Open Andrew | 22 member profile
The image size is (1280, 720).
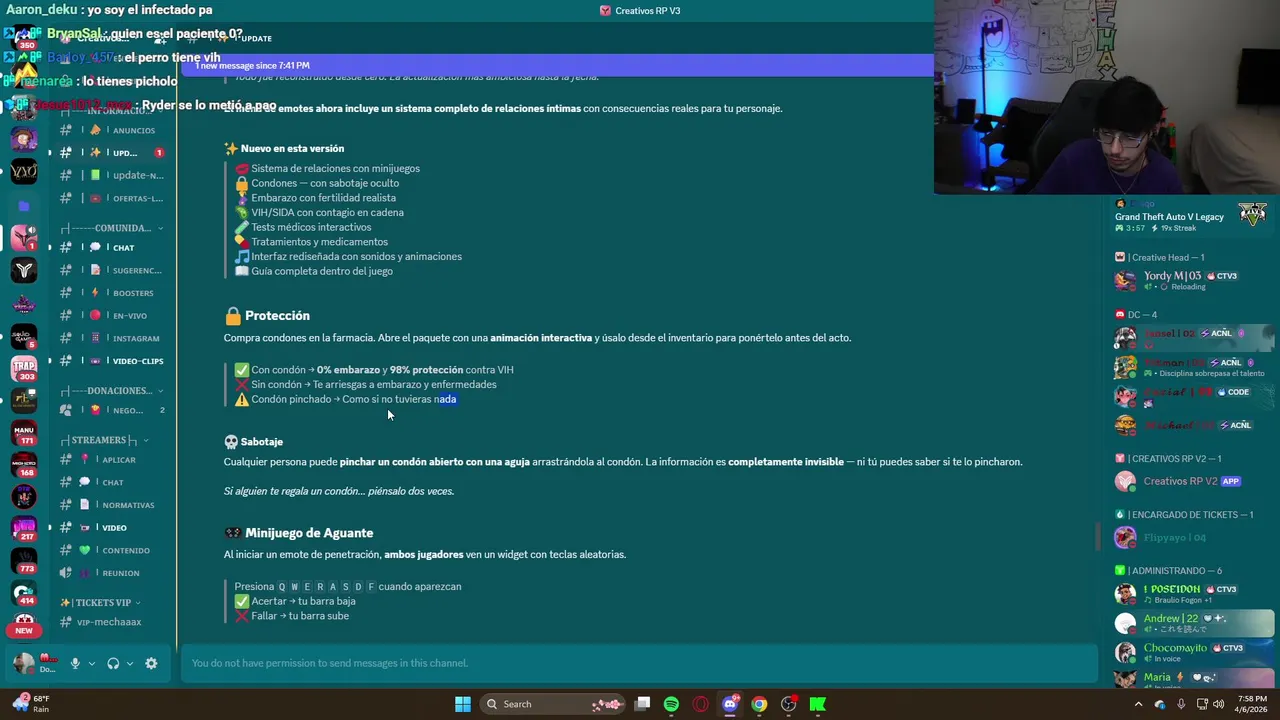point(1194,623)
